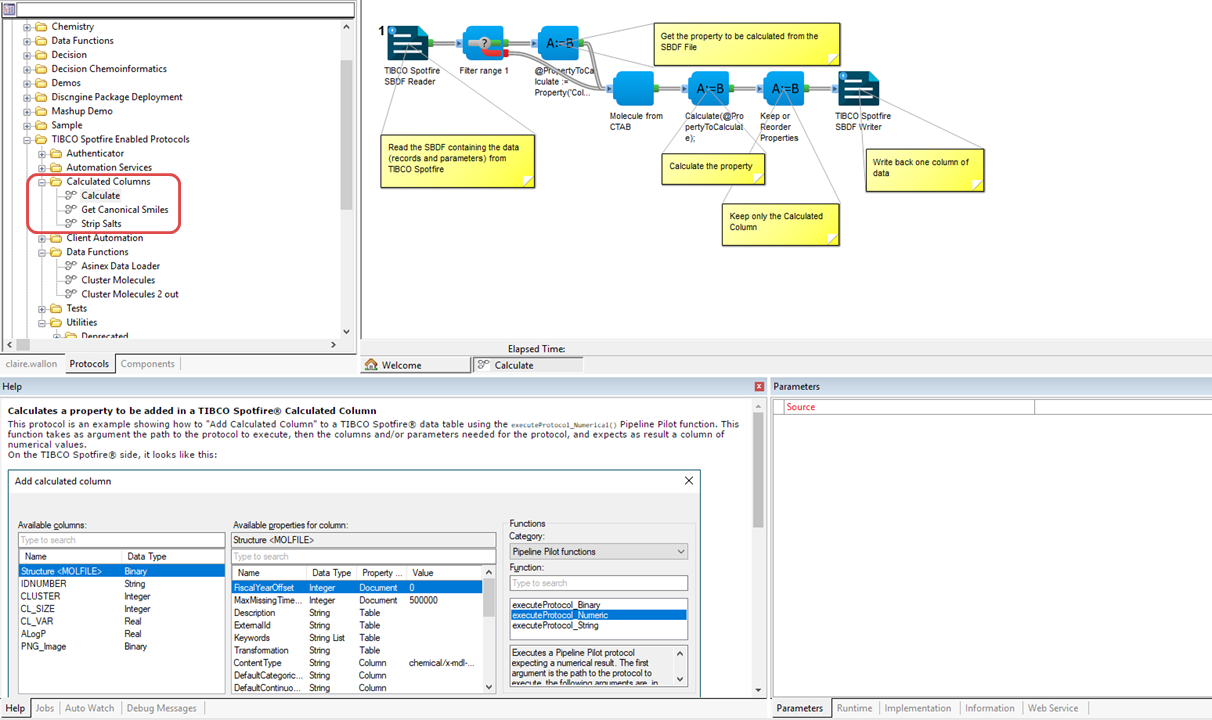Select Get Canonical Smiles protocol
The image size is (1212, 720).
125,210
